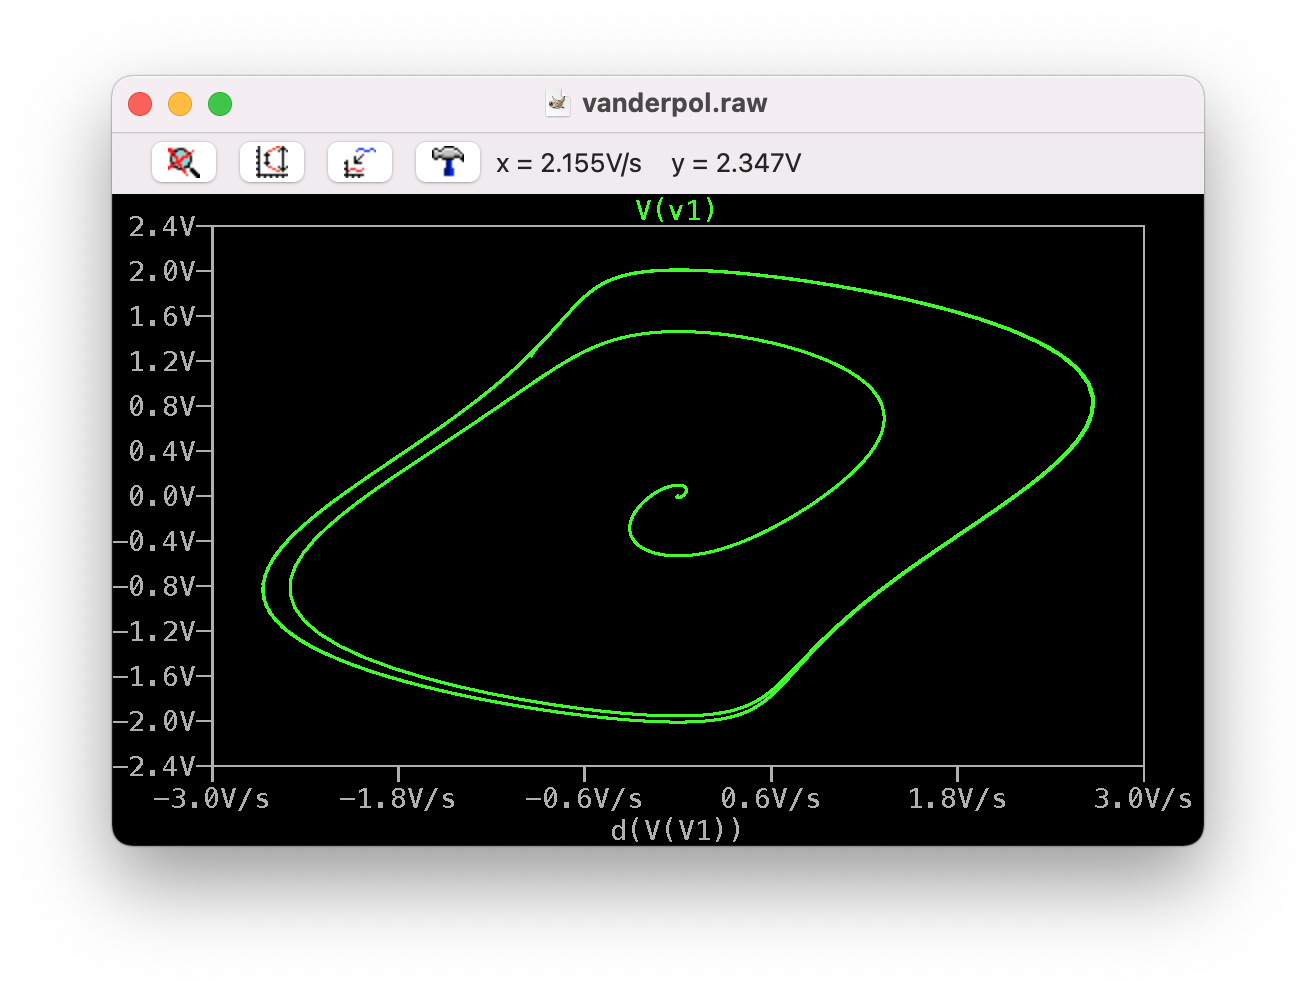Click the -0.8V vertical axis label

(154, 586)
